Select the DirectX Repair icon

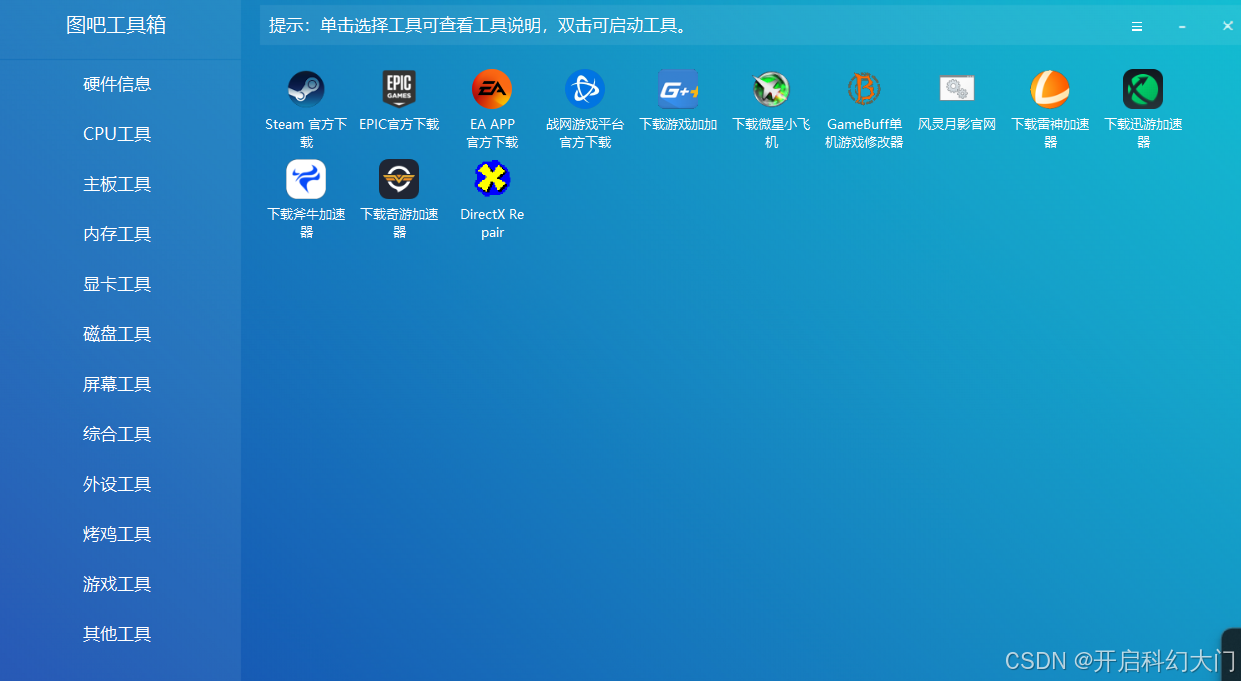pyautogui.click(x=492, y=179)
